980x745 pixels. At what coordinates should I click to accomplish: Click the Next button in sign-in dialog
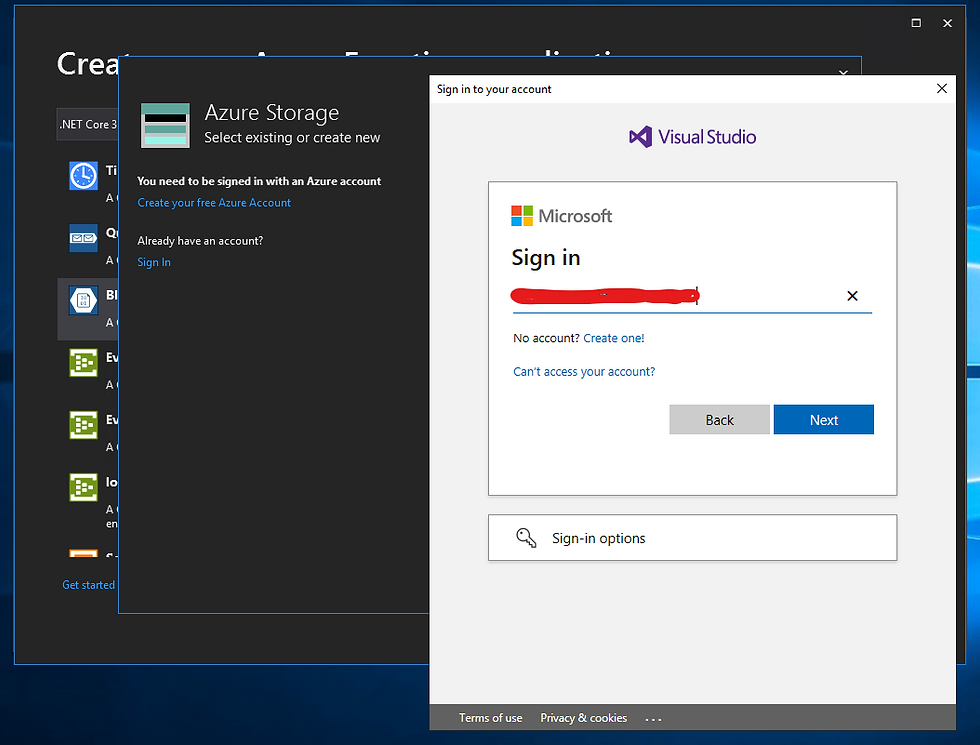(x=823, y=419)
